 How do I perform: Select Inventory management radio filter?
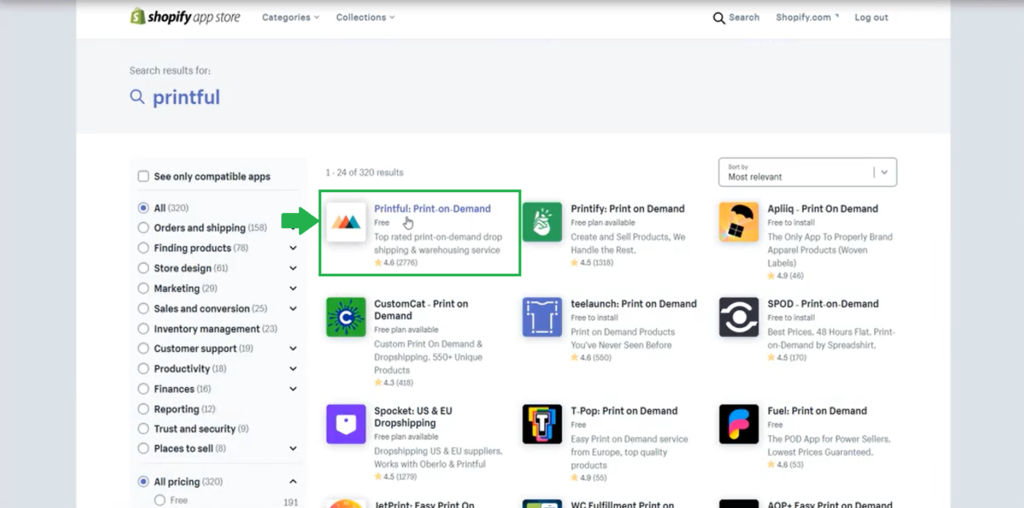tap(143, 328)
